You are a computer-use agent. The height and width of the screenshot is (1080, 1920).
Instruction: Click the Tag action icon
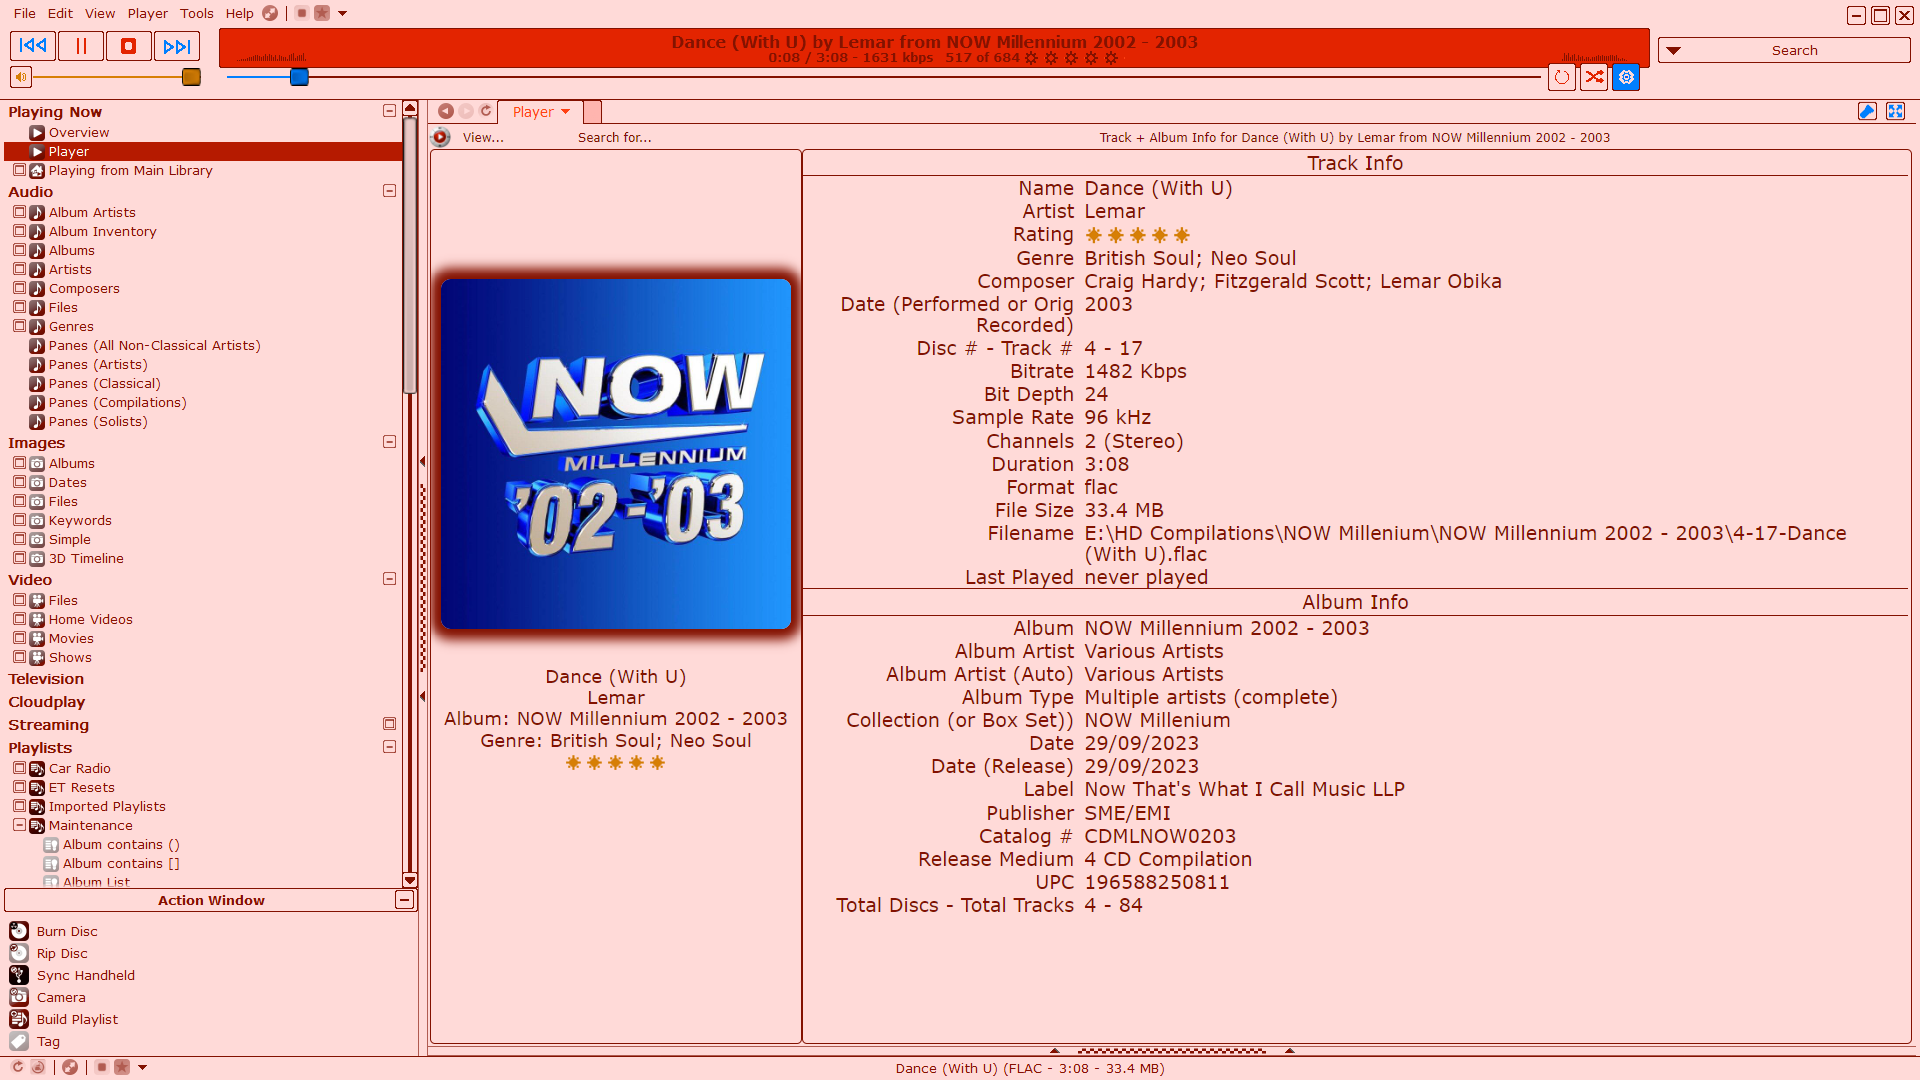coord(19,1041)
